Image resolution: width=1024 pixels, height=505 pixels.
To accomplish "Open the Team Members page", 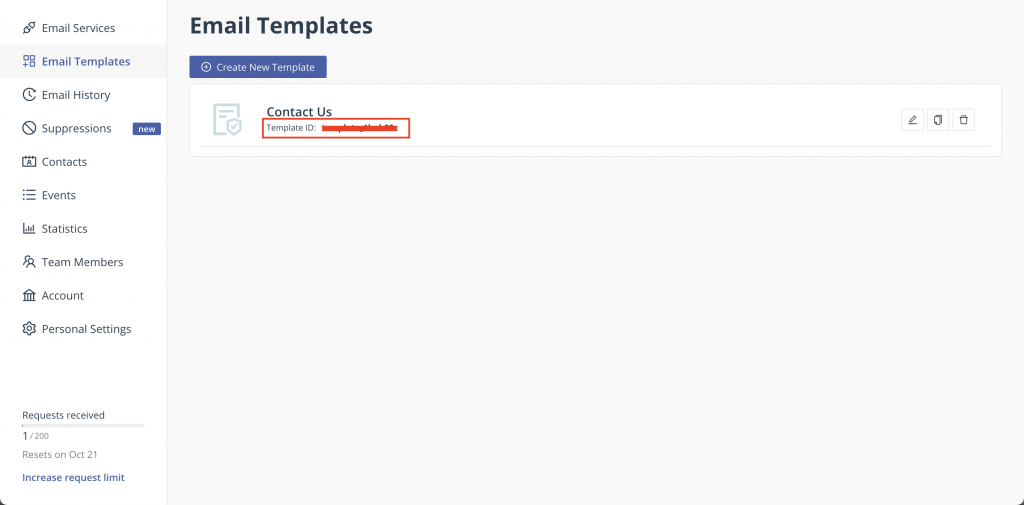I will [x=83, y=262].
